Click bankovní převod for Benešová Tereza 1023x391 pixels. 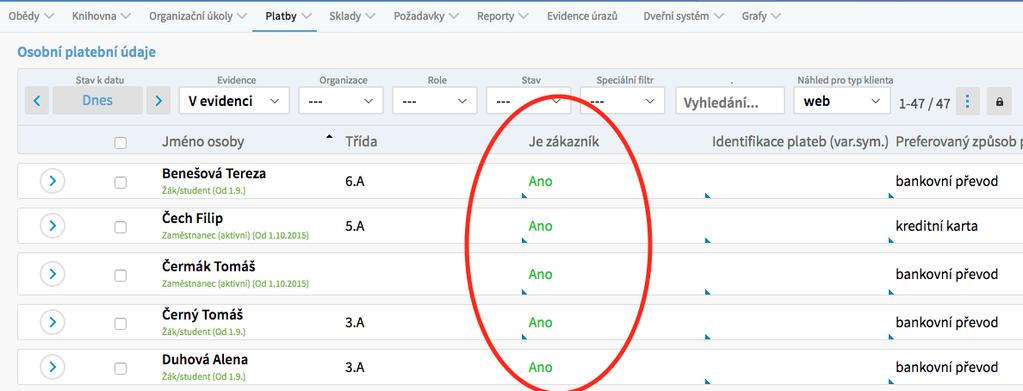tap(947, 181)
